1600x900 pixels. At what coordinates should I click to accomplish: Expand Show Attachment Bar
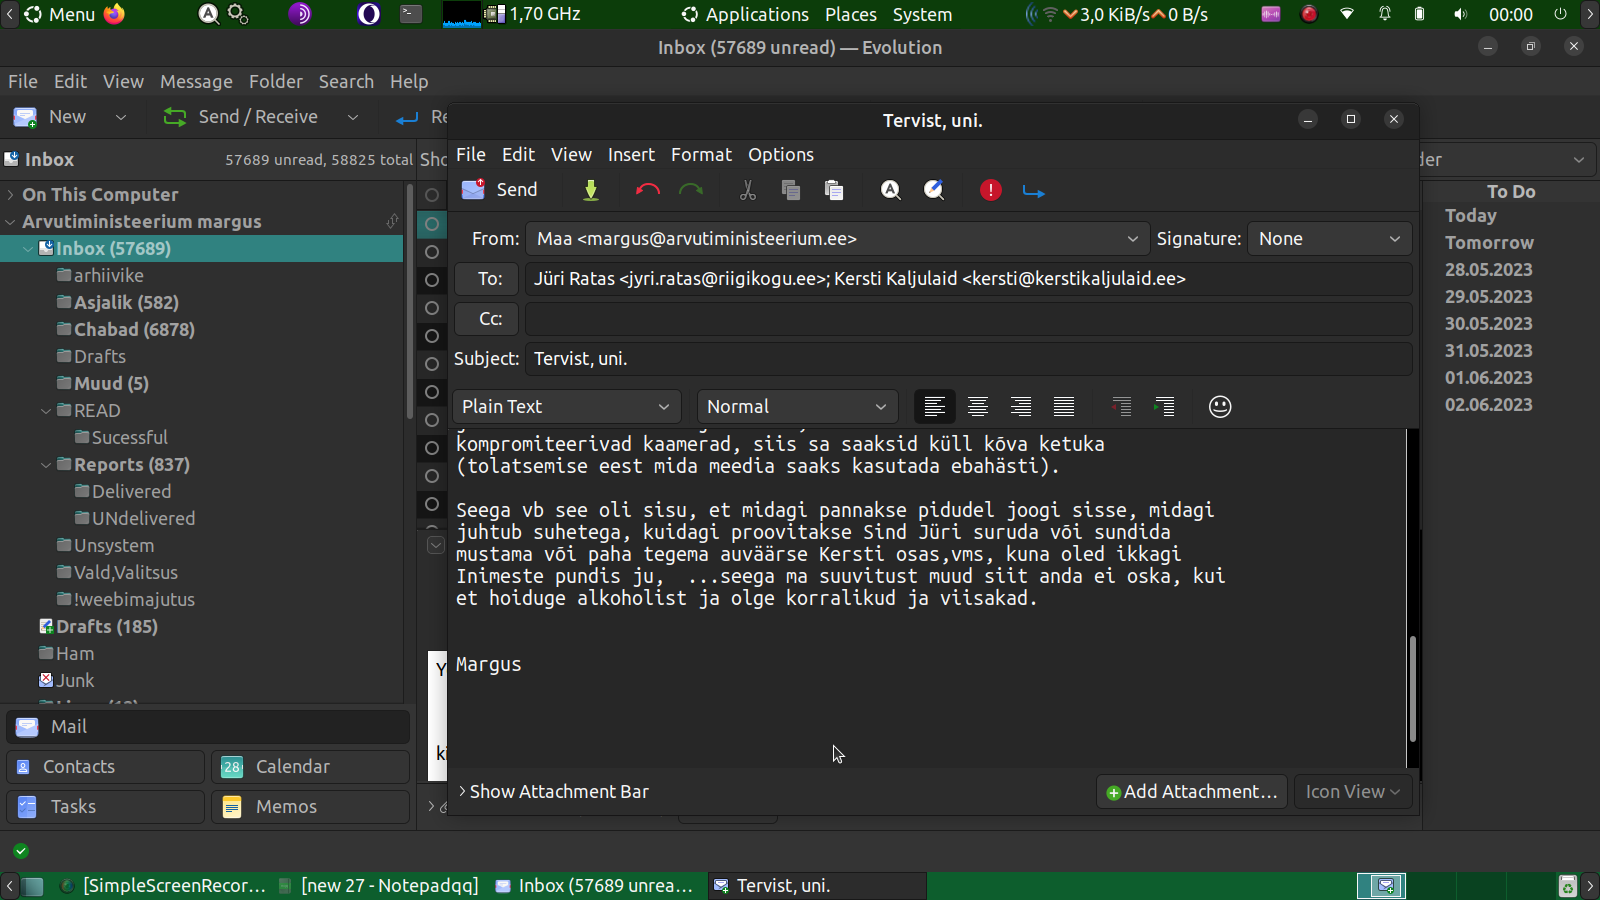(553, 792)
